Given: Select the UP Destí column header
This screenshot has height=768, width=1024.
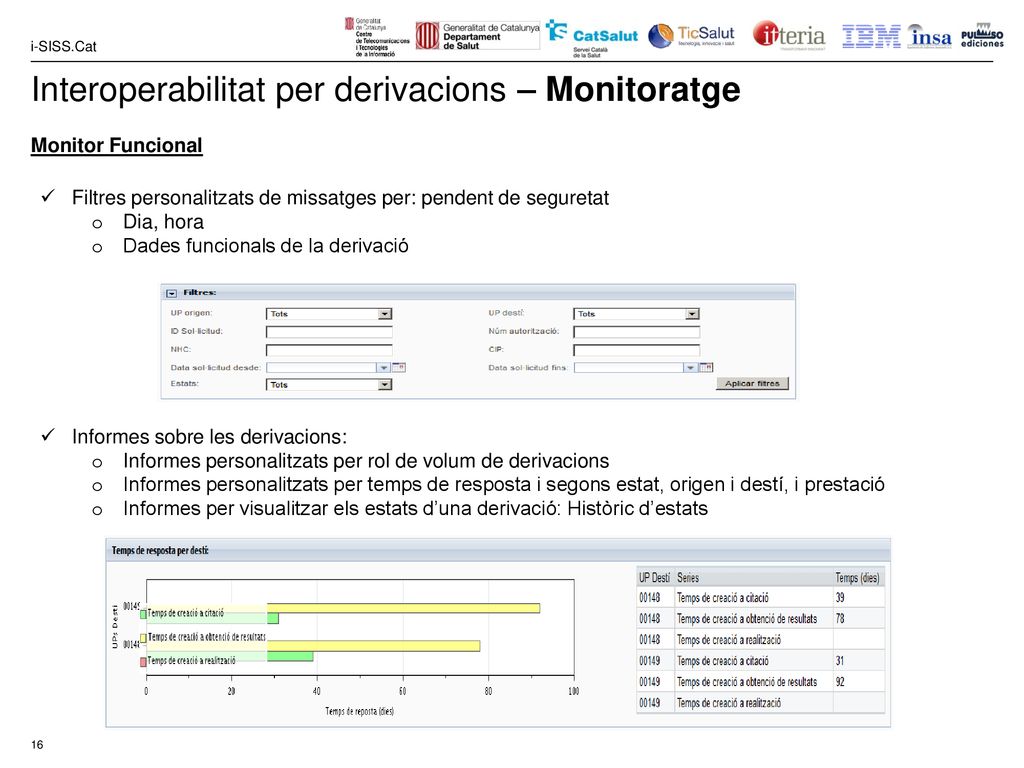Looking at the screenshot, I should pos(654,578).
